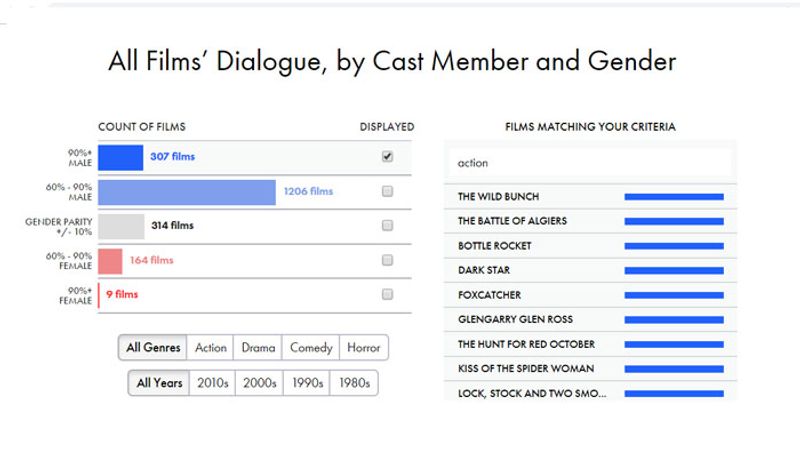
Task: Check the Gender Parity displayed checkbox
Action: coord(387,226)
